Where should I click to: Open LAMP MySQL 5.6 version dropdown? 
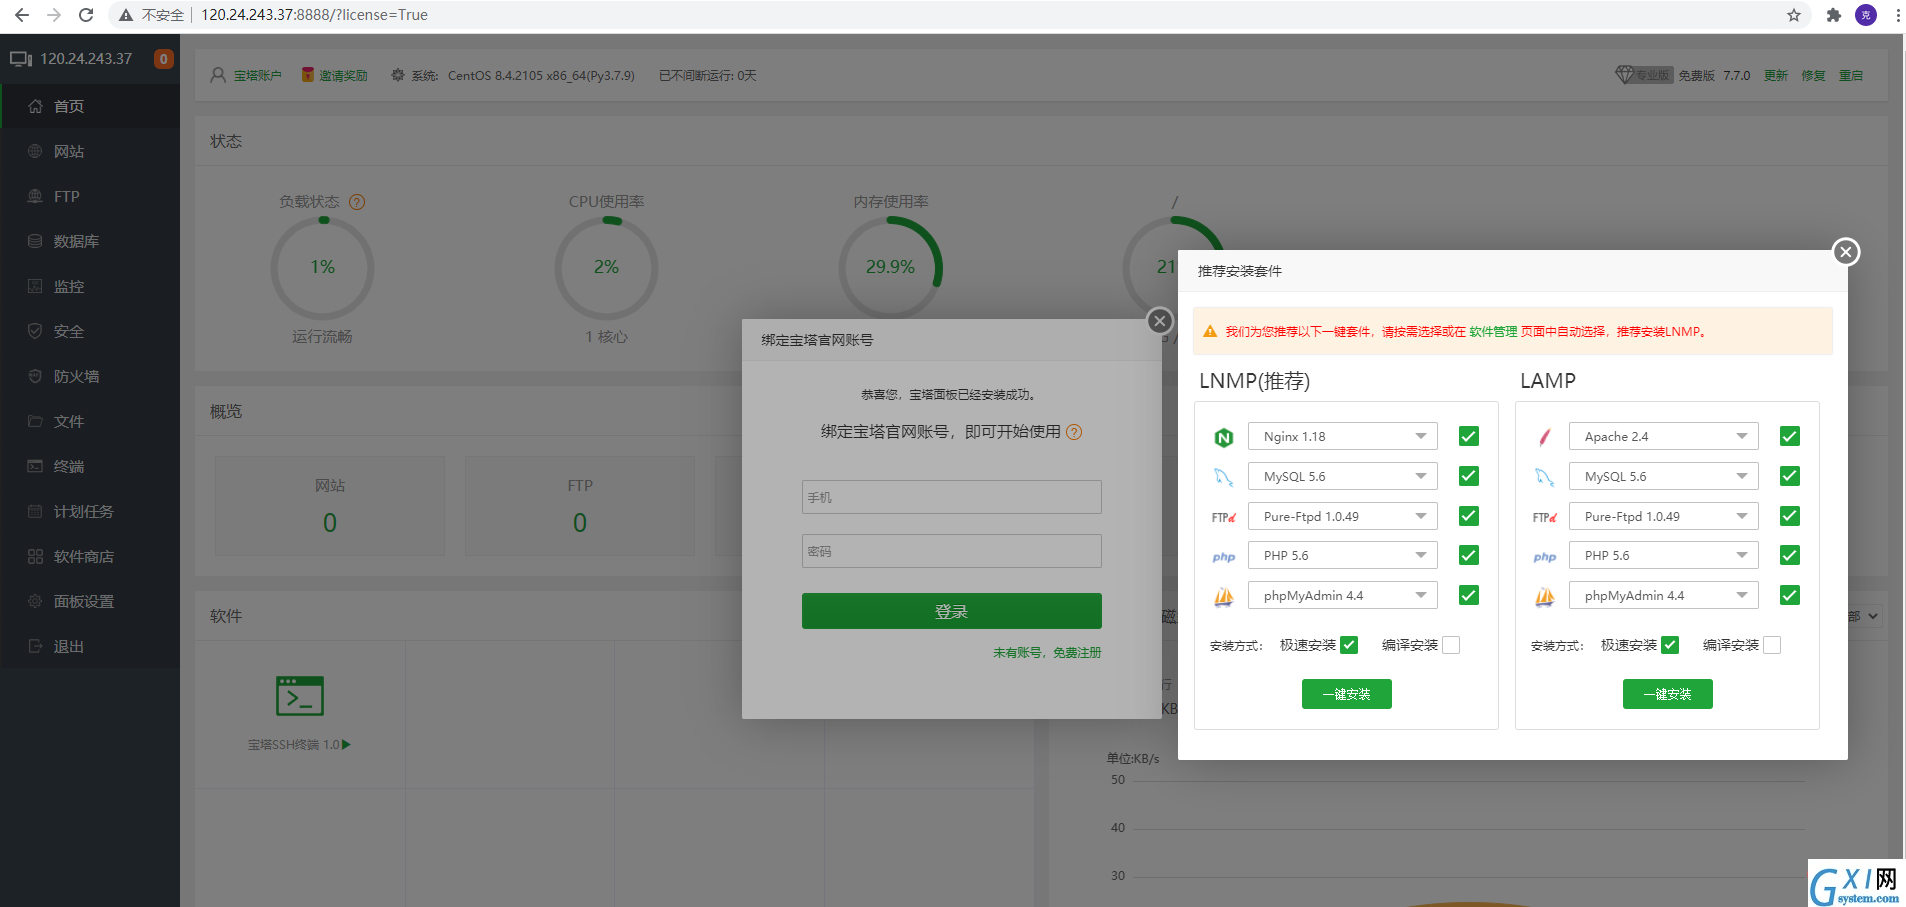1664,476
